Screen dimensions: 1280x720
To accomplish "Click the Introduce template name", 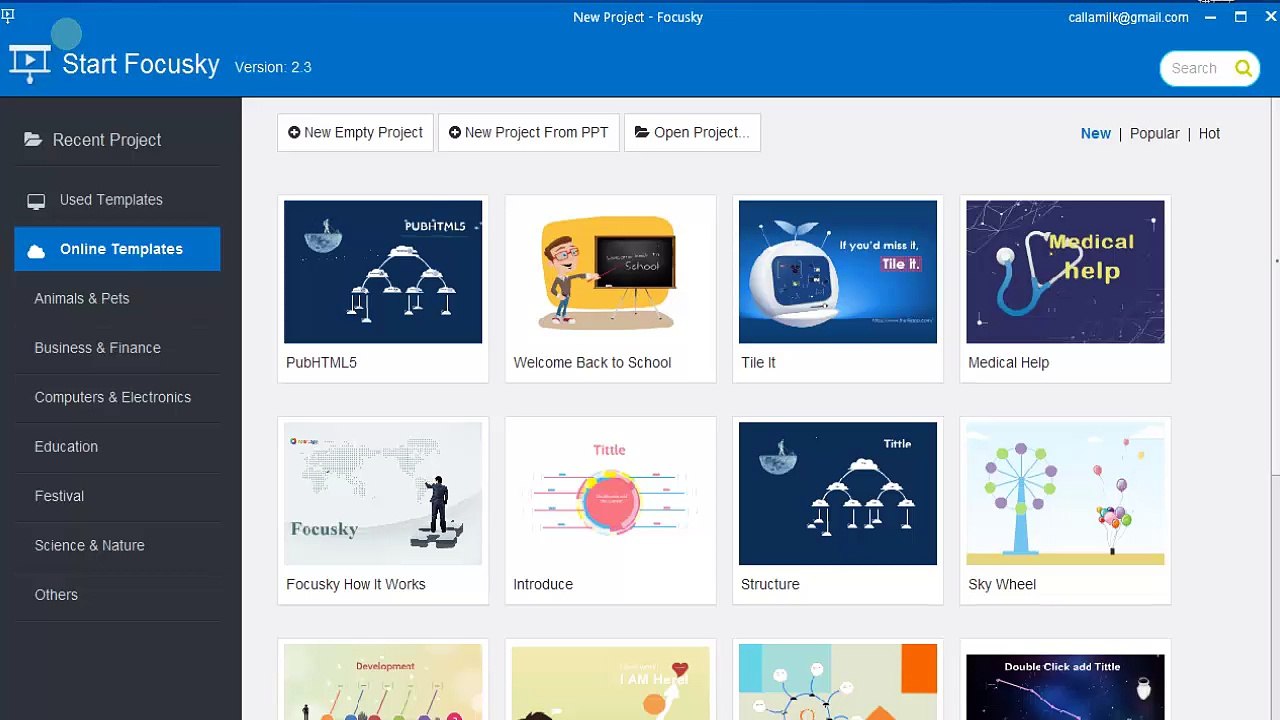I will pyautogui.click(x=543, y=584).
